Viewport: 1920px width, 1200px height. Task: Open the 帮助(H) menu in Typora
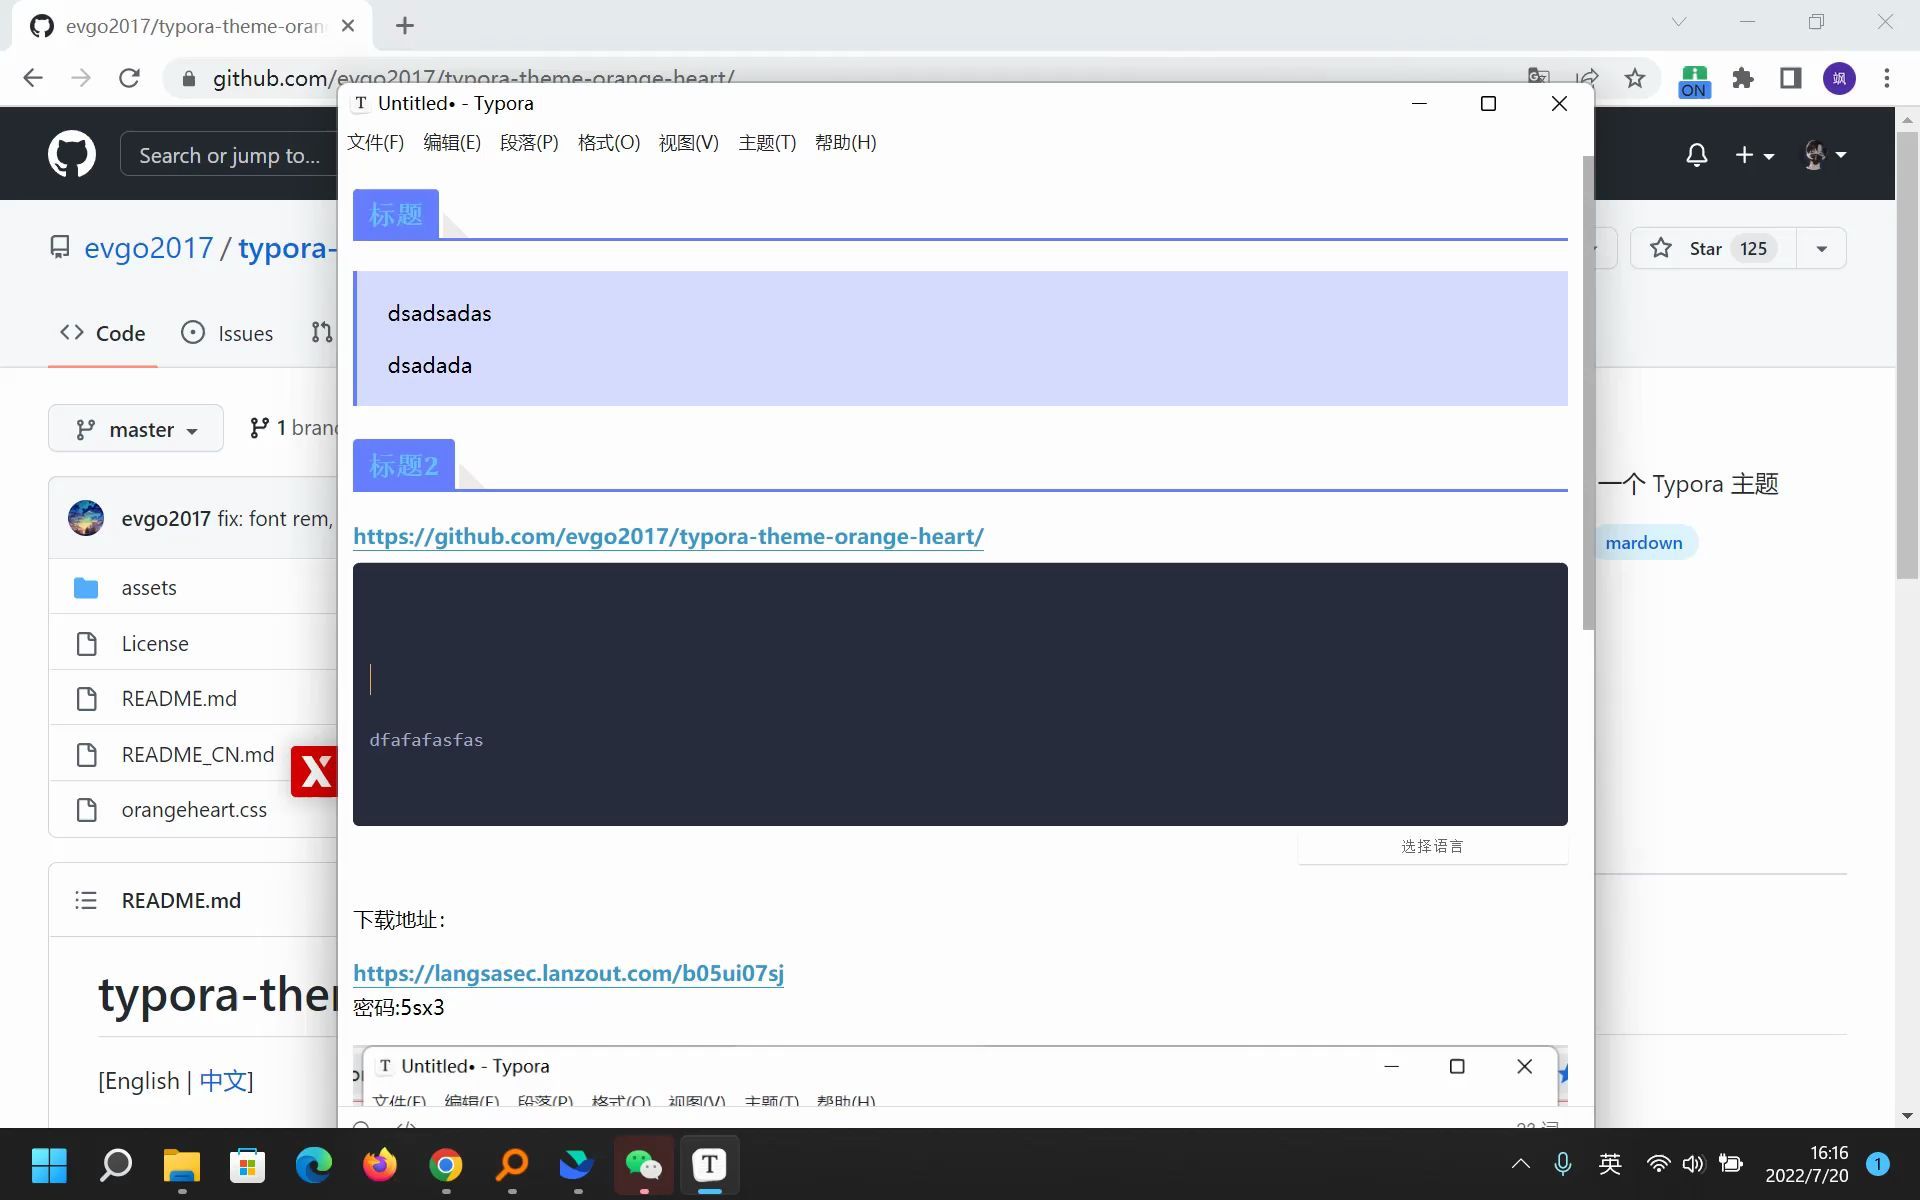coord(846,142)
